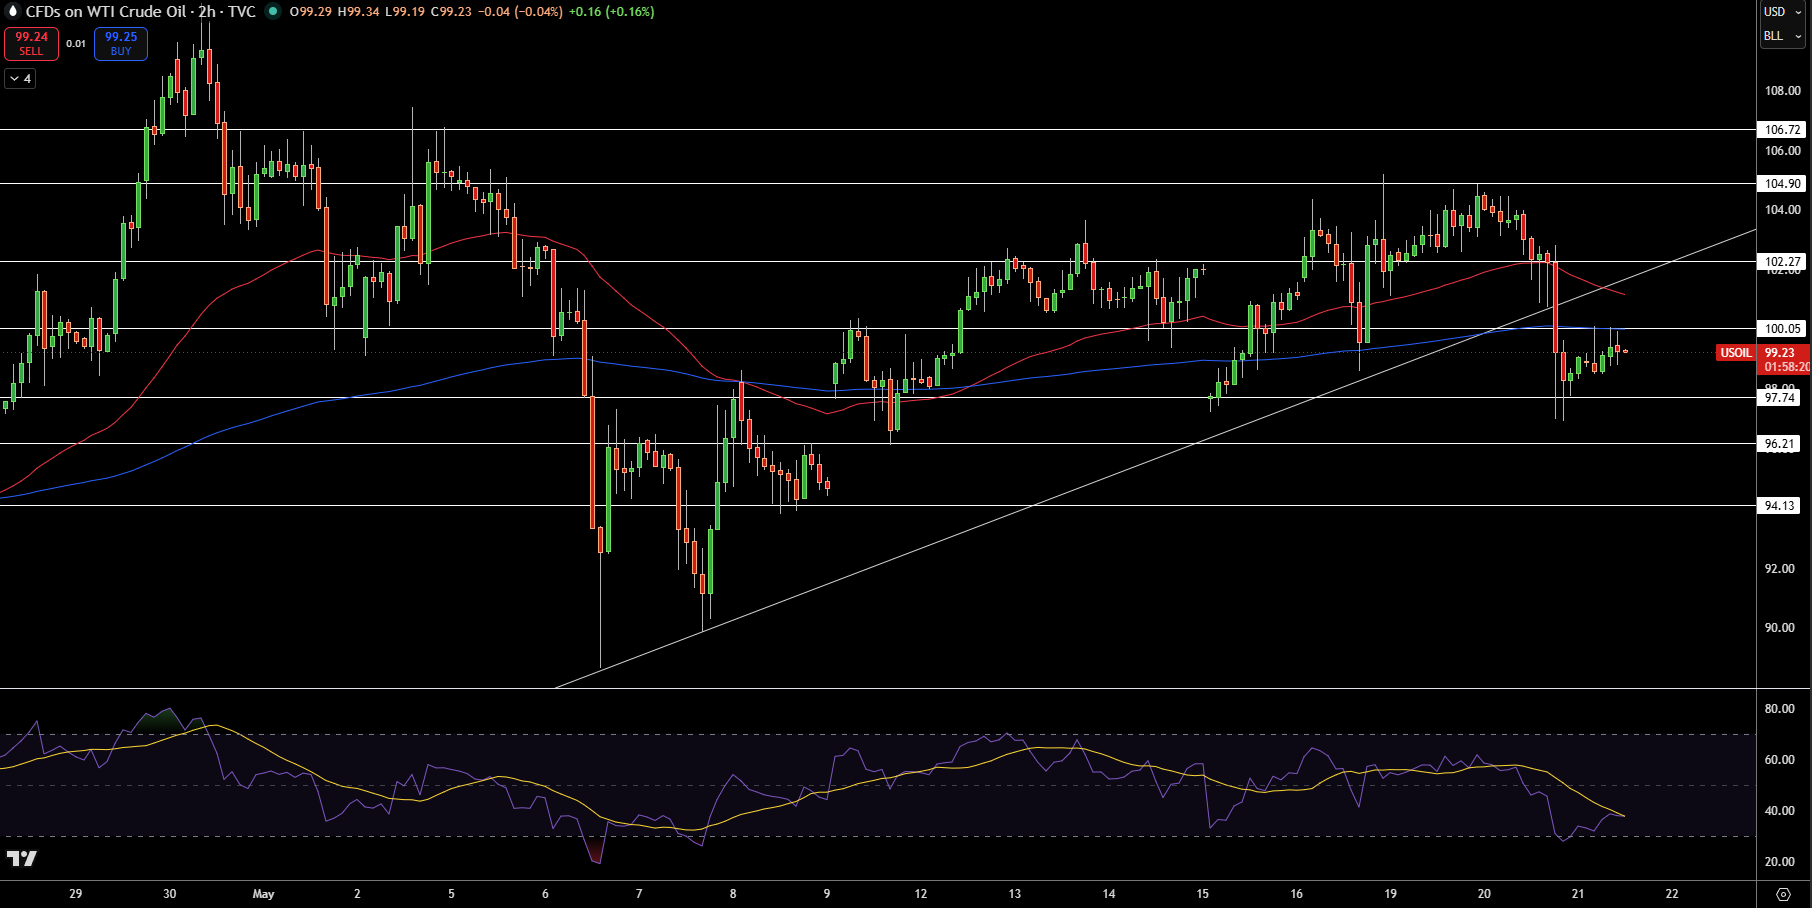Select the 100.05 horizontal line price label
This screenshot has height=908, width=1812.
click(x=1782, y=329)
